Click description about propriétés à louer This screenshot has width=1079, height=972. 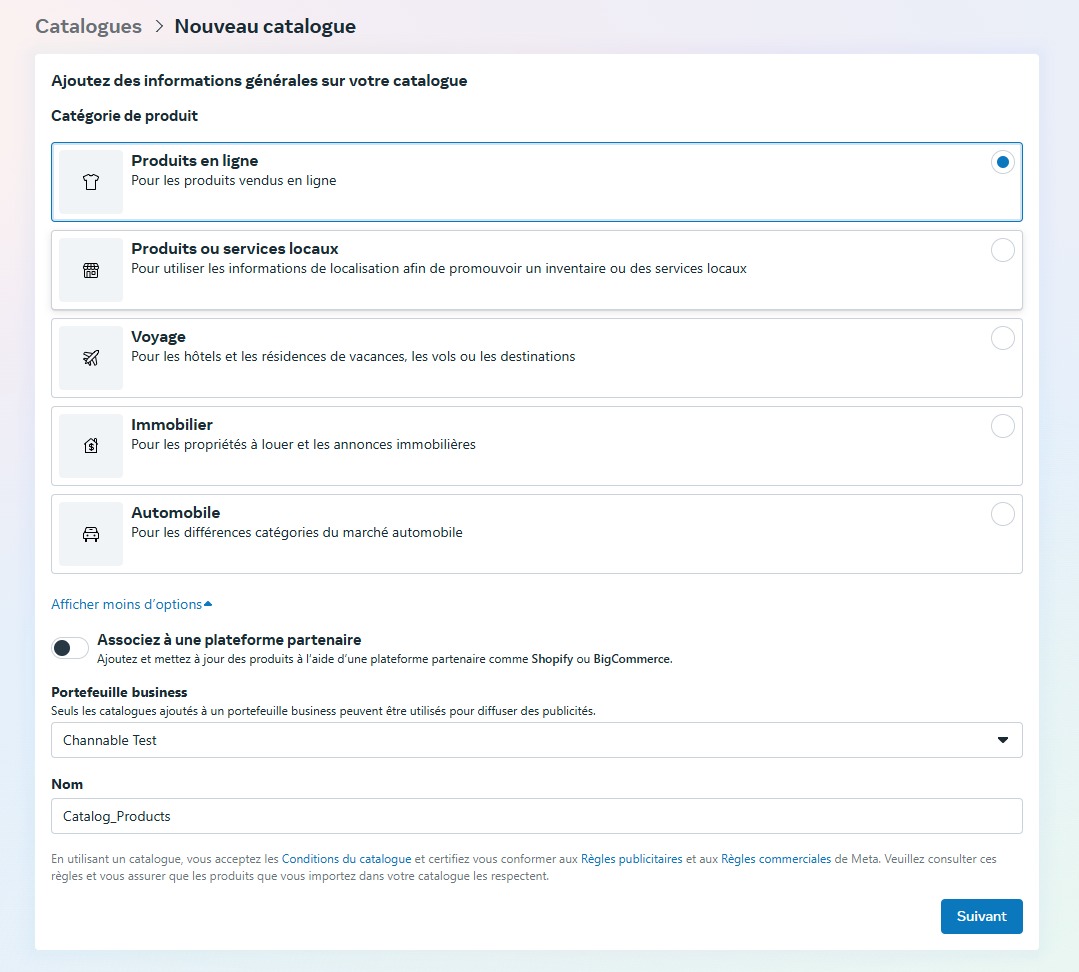303,444
